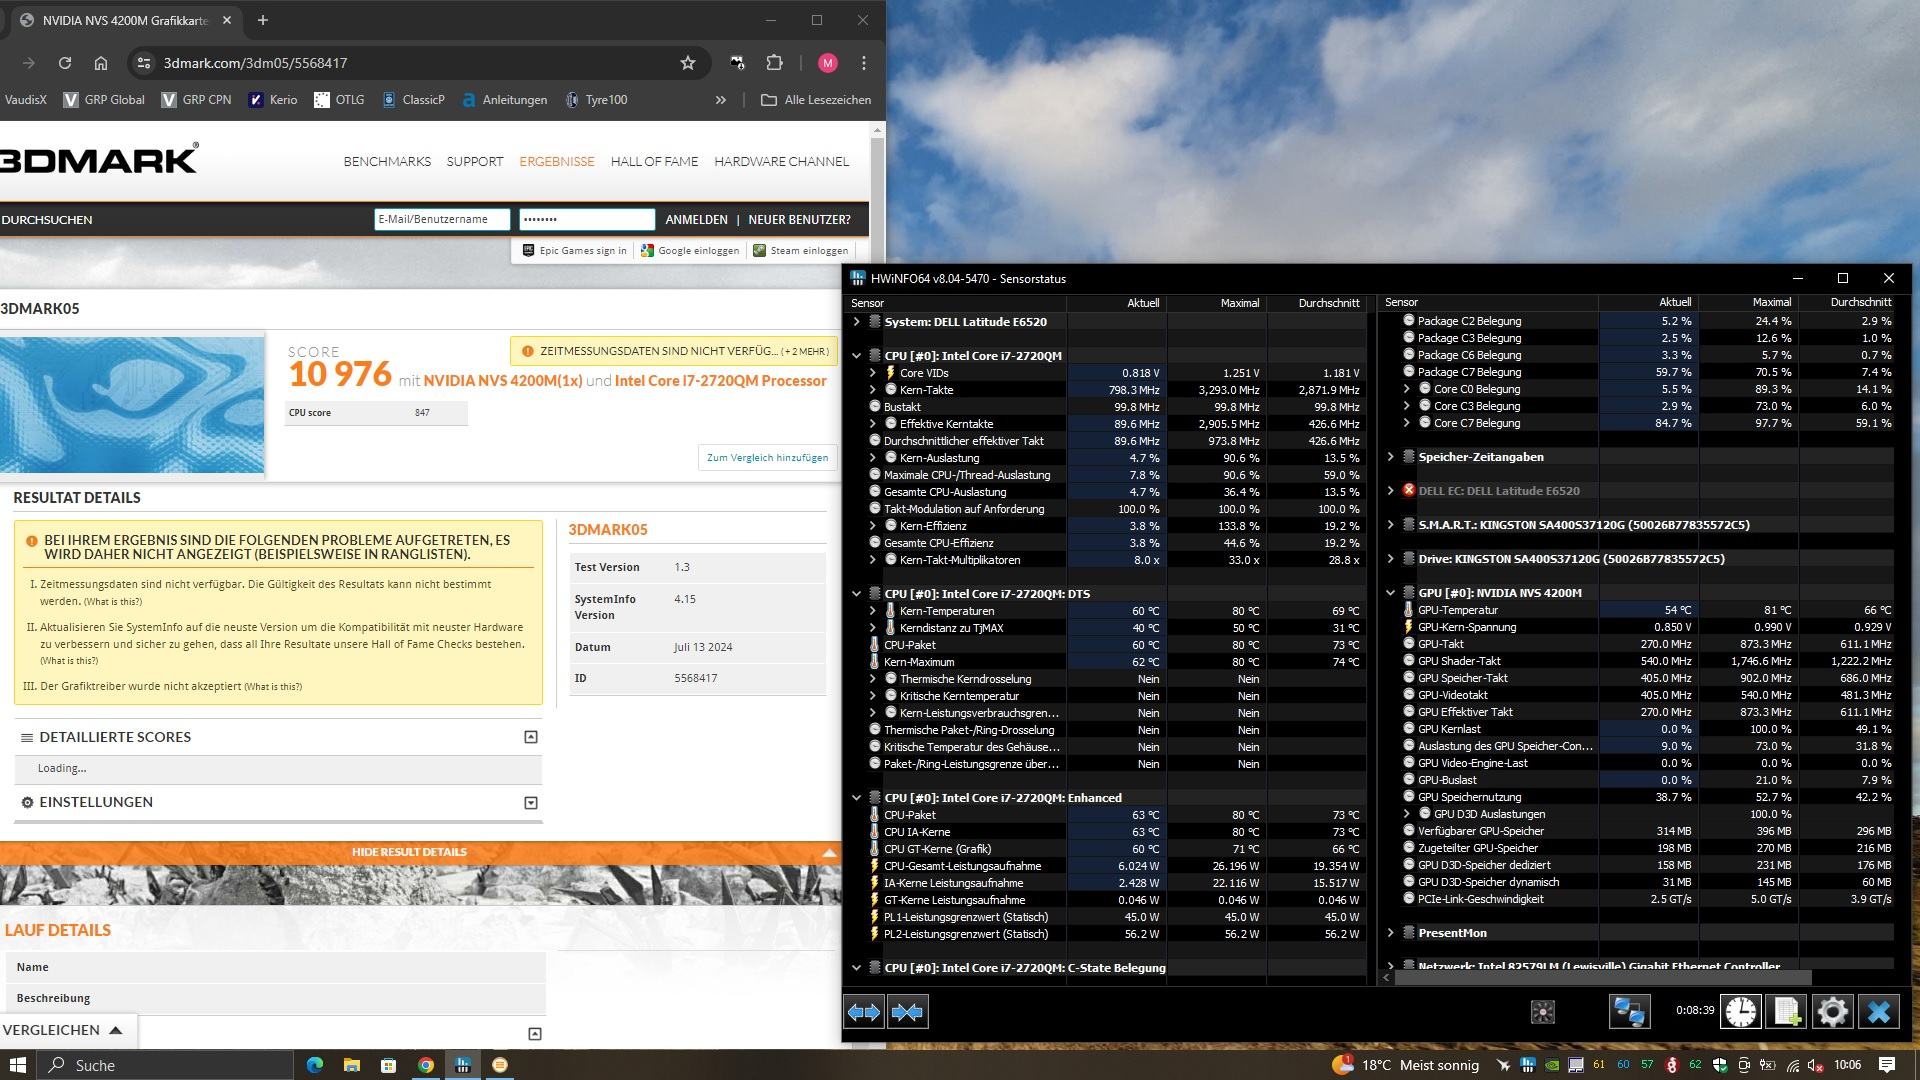Click airplane mode tray icon

[1503, 1065]
